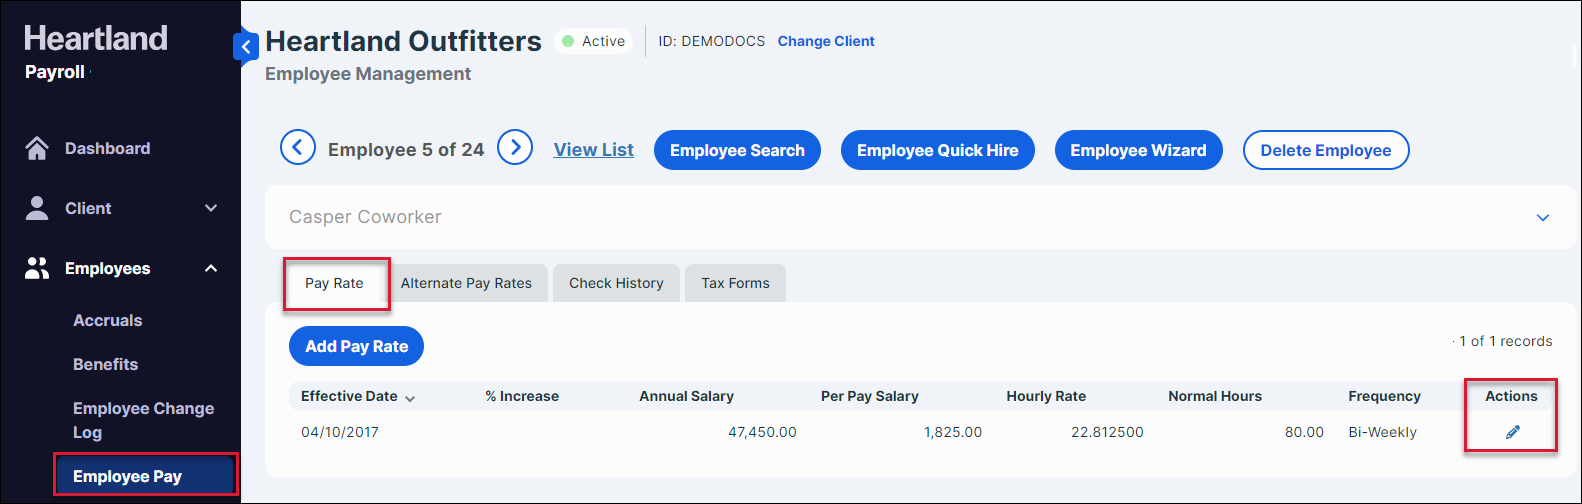Open Accruals under Employees

click(107, 320)
